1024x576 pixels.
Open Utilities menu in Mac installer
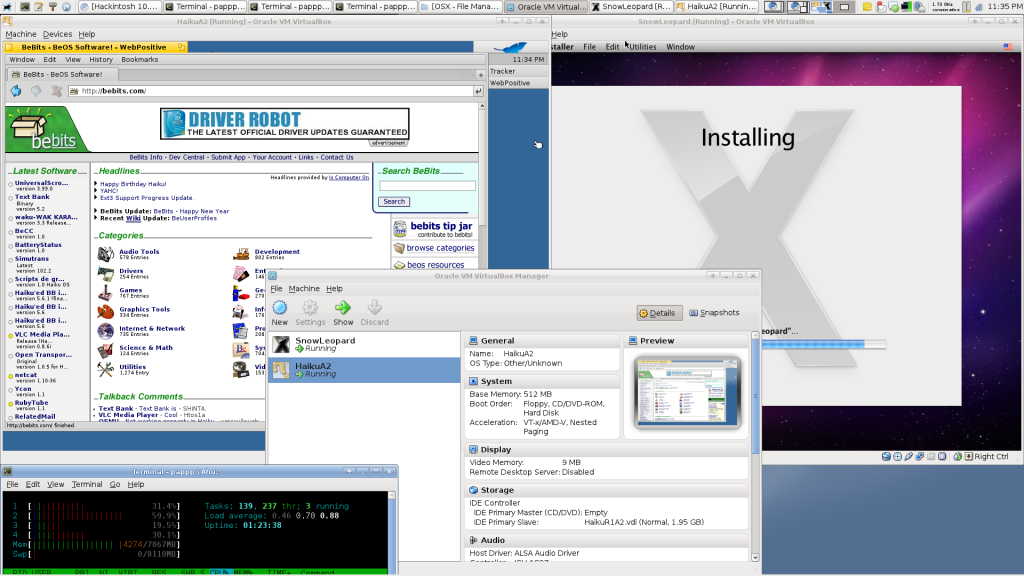pos(643,47)
